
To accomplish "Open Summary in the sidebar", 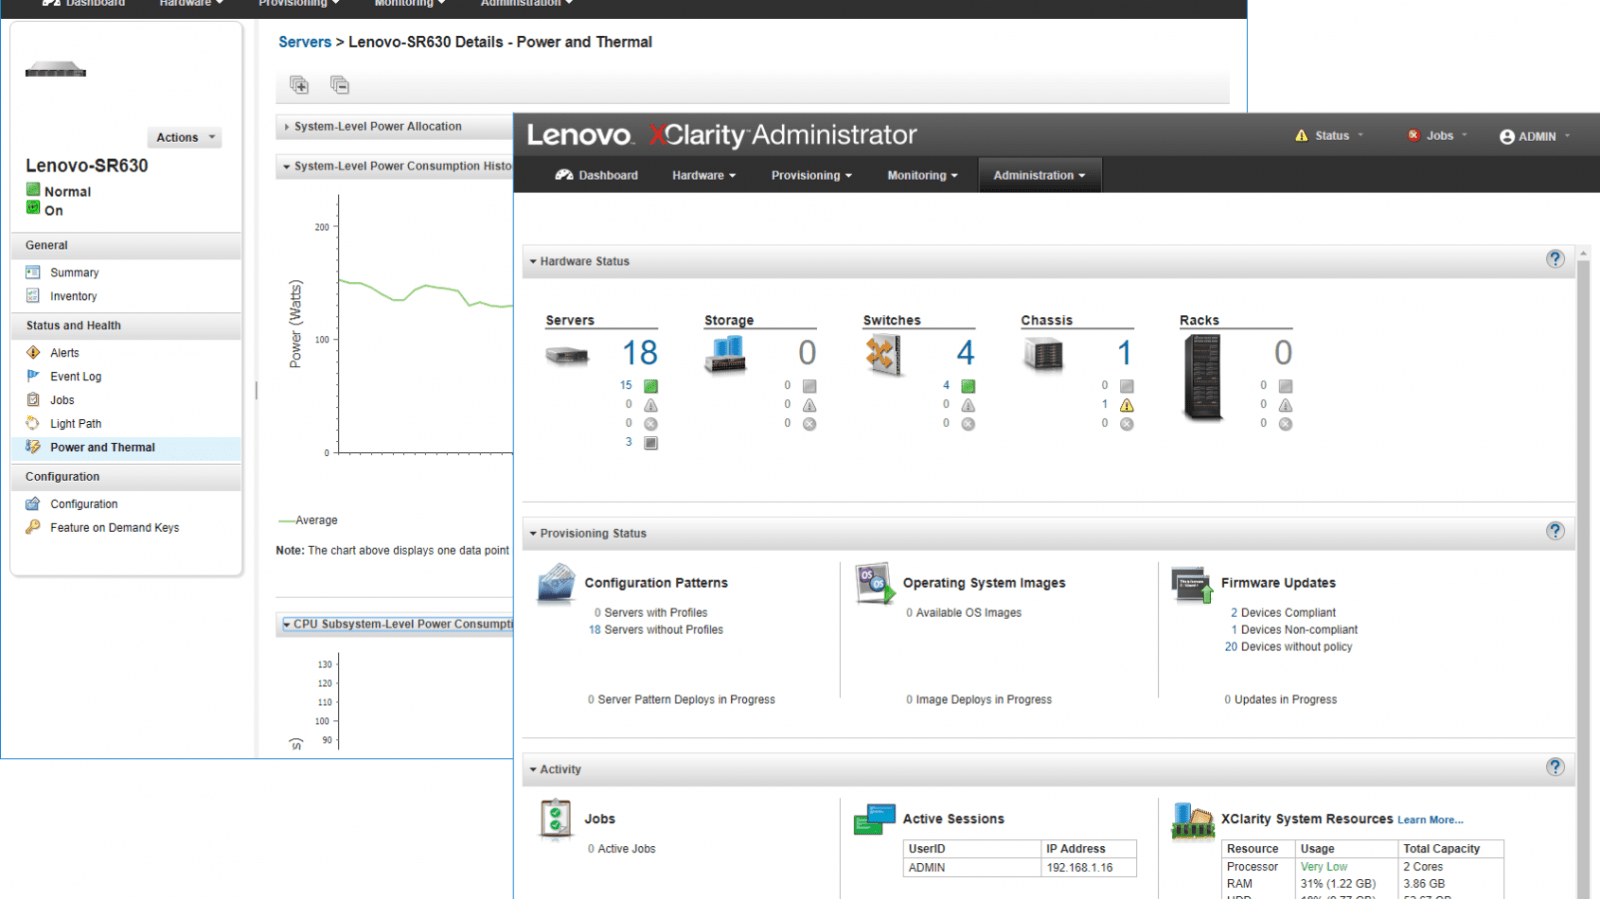I will (x=74, y=273).
